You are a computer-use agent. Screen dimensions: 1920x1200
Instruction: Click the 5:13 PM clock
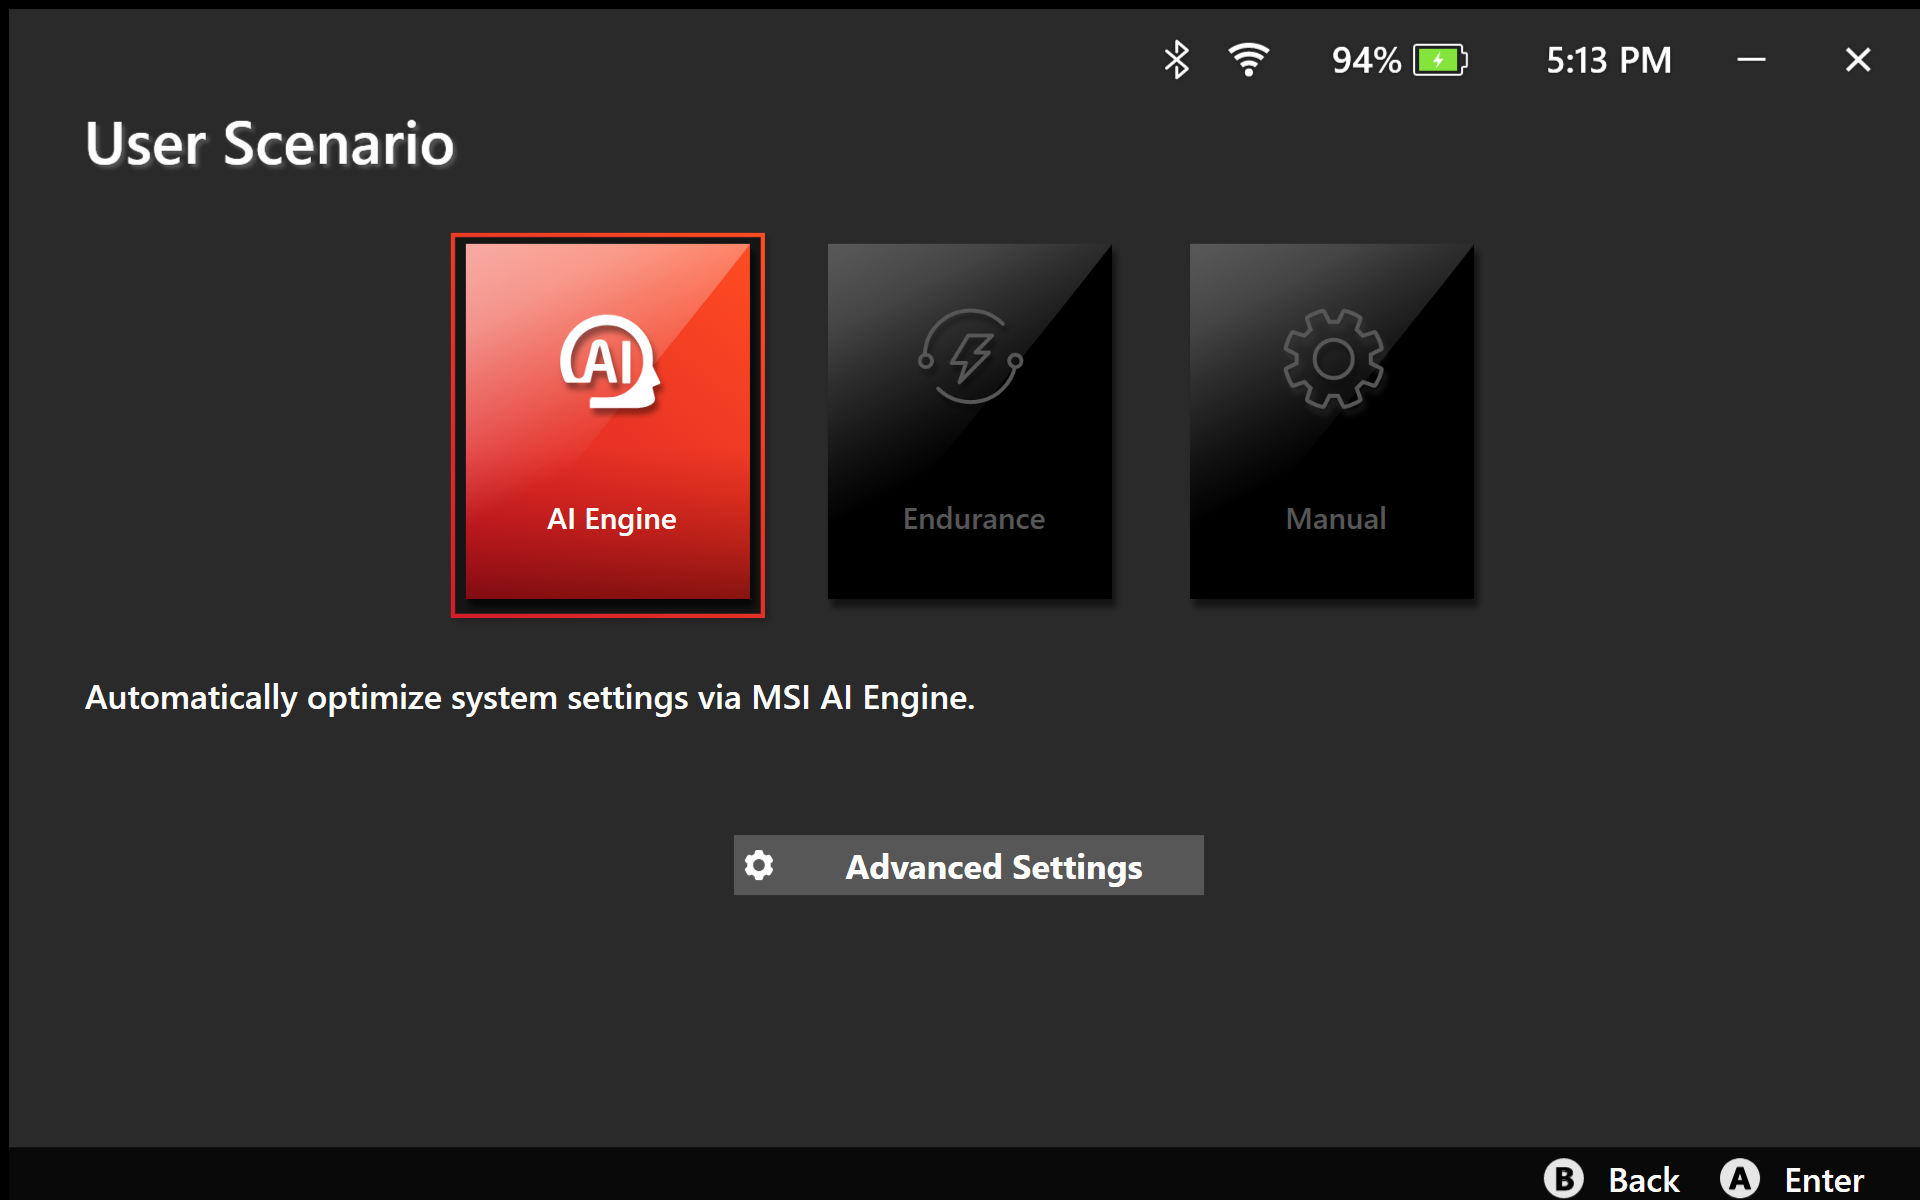[x=1608, y=60]
